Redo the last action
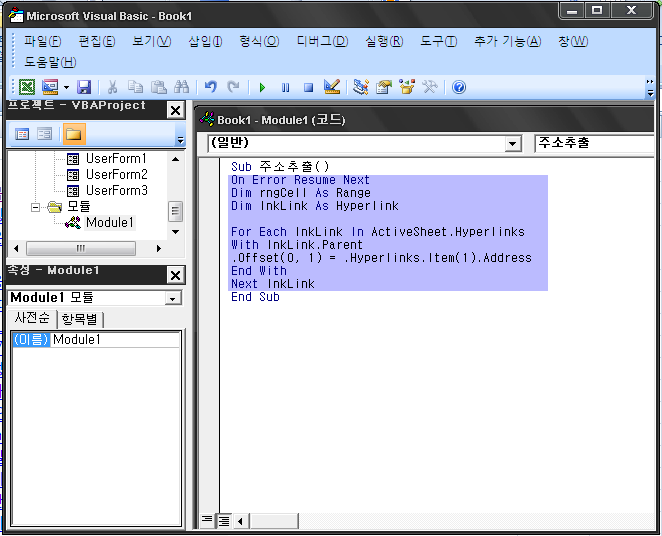662x536 pixels. (233, 87)
